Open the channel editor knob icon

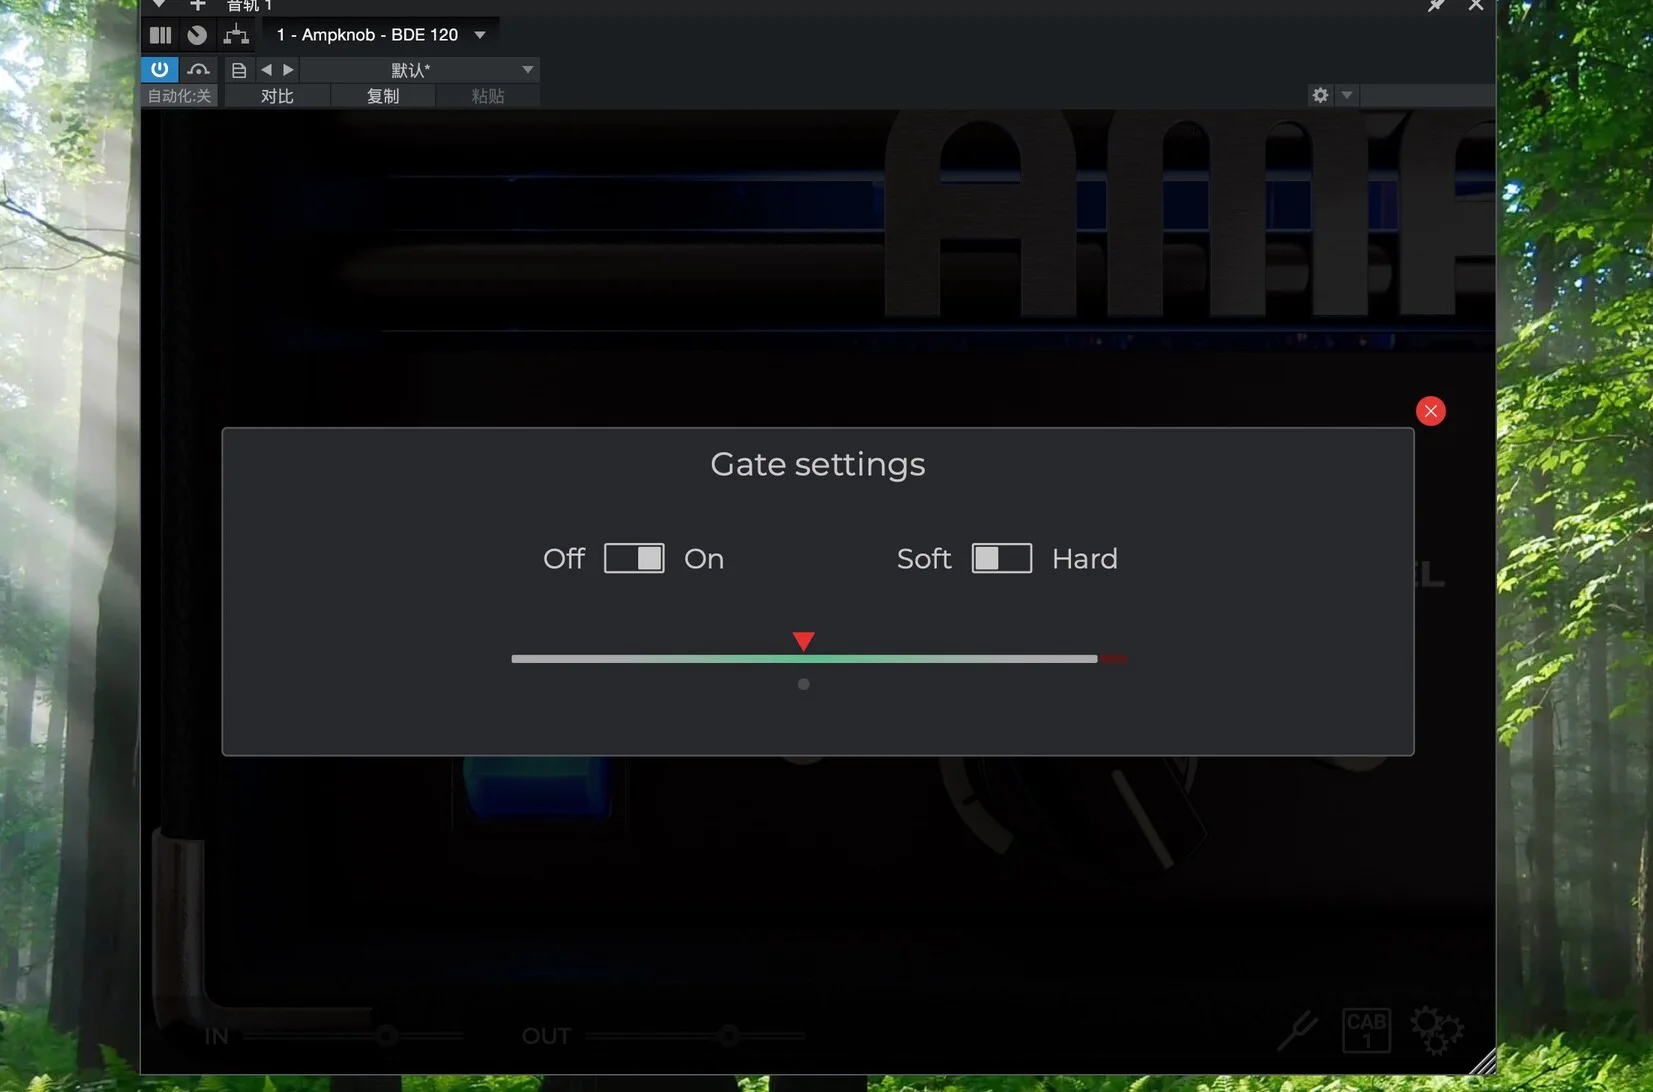tap(197, 35)
